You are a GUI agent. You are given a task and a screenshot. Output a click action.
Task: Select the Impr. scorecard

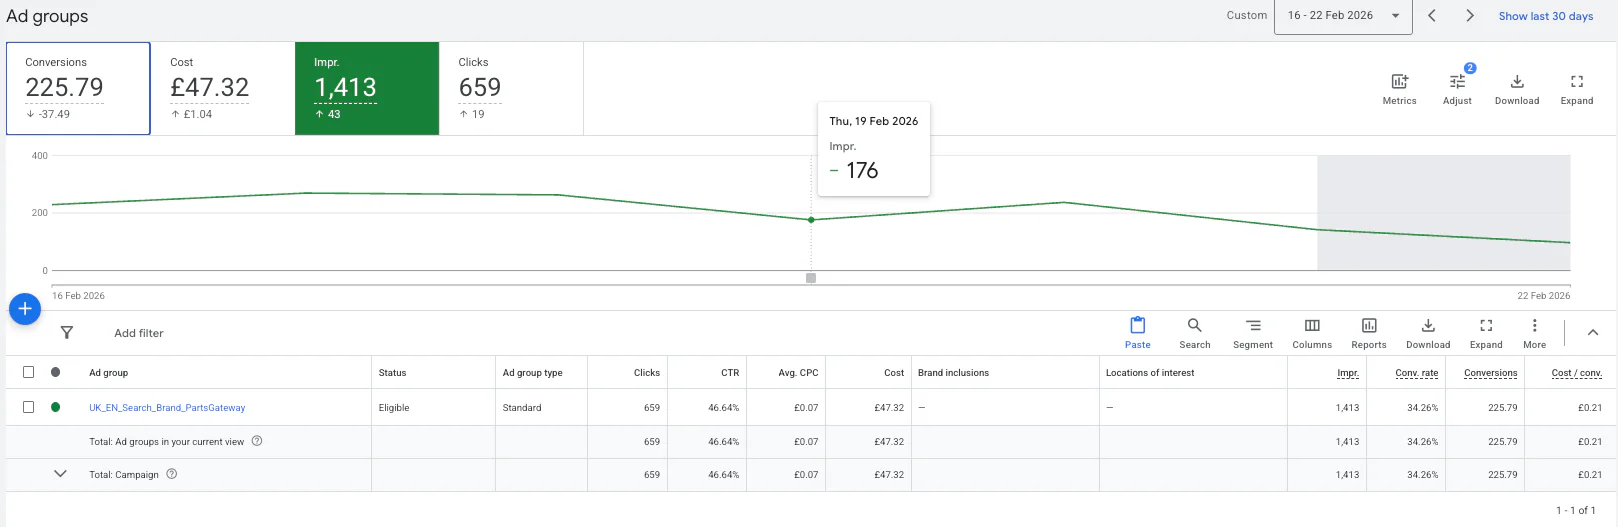click(367, 88)
